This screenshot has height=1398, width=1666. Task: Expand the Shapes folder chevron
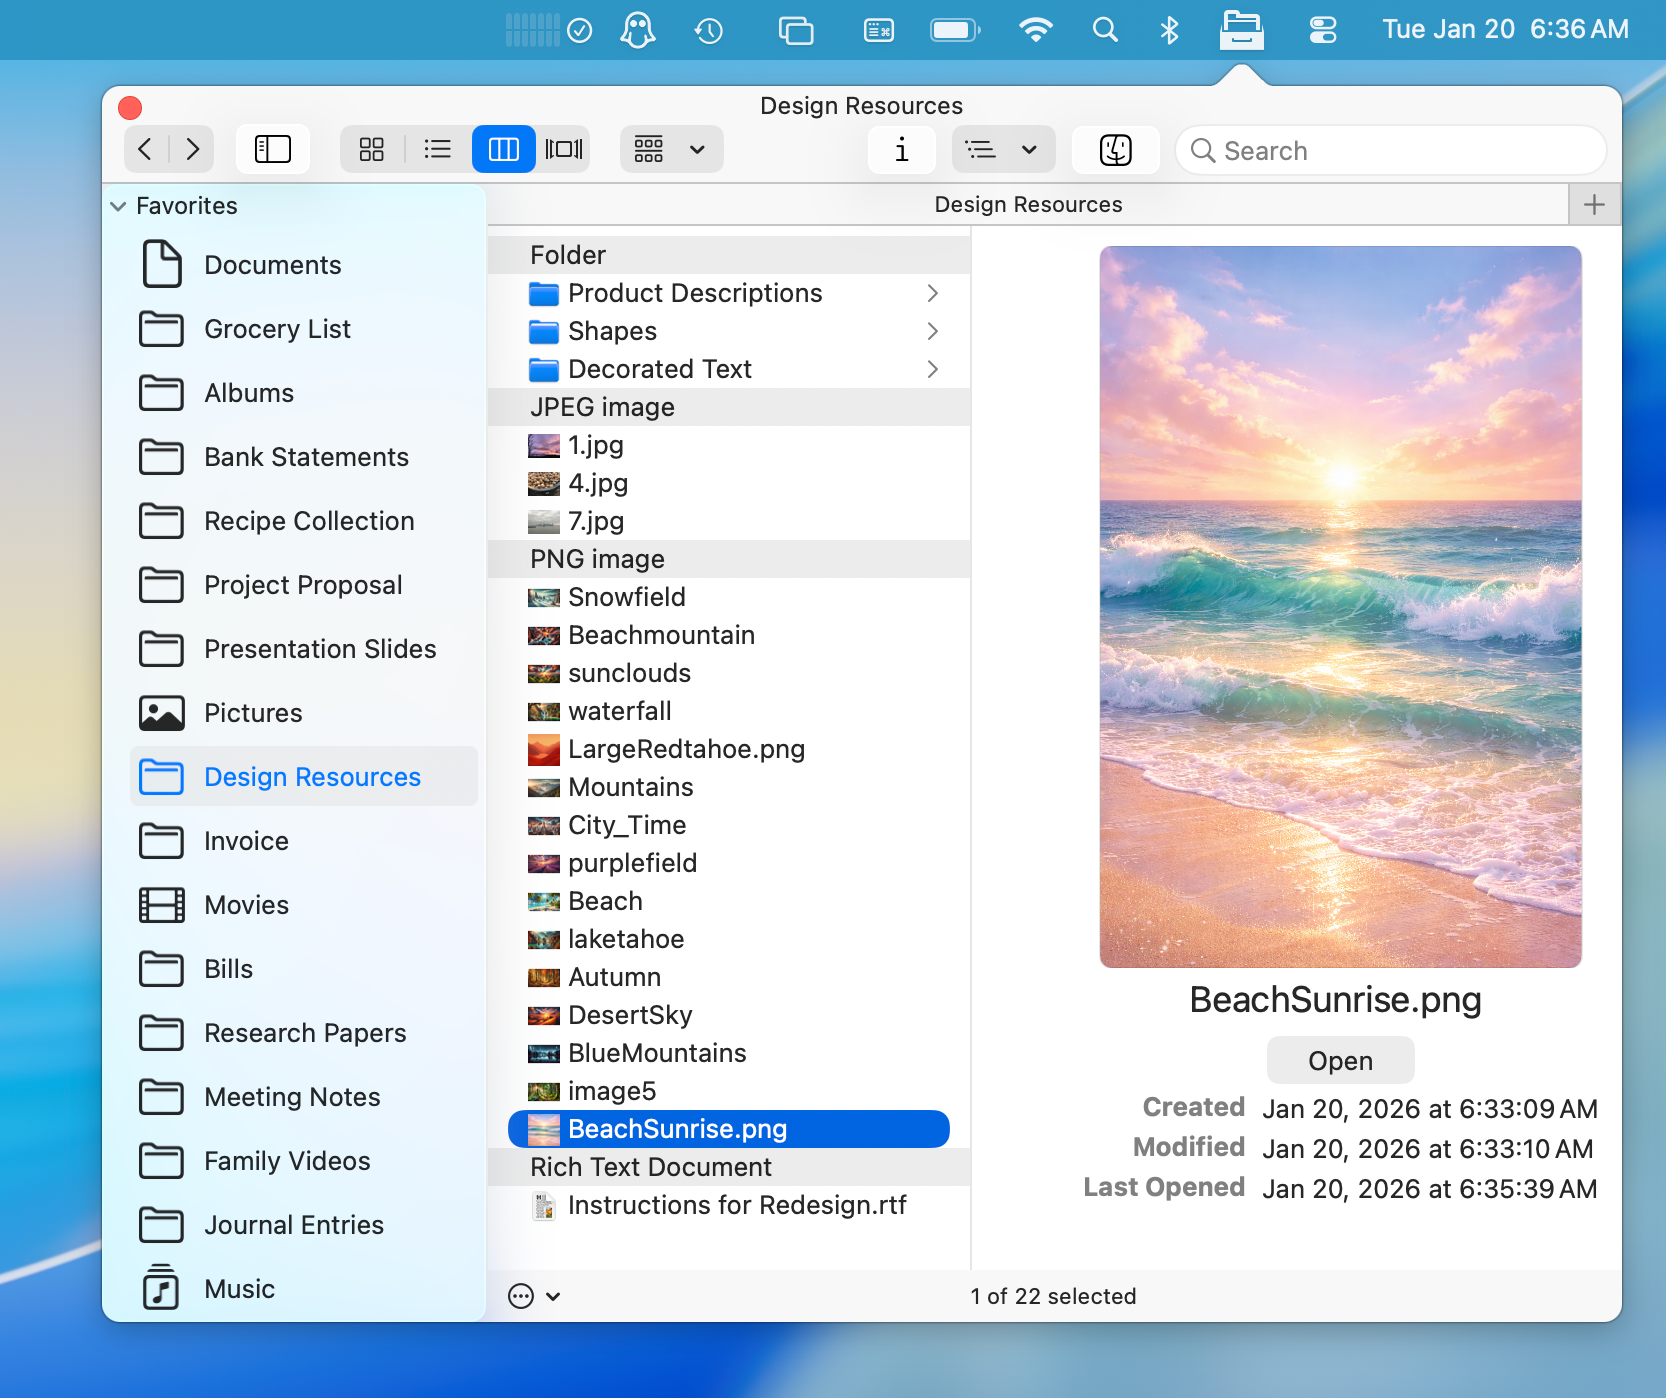coord(932,331)
